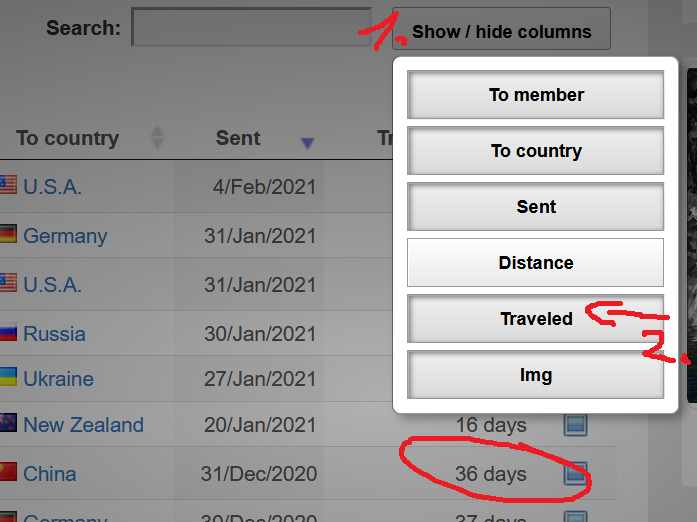Viewport: 697px width, 522px height.
Task: Toggle the Traveled column visibility
Action: click(536, 319)
